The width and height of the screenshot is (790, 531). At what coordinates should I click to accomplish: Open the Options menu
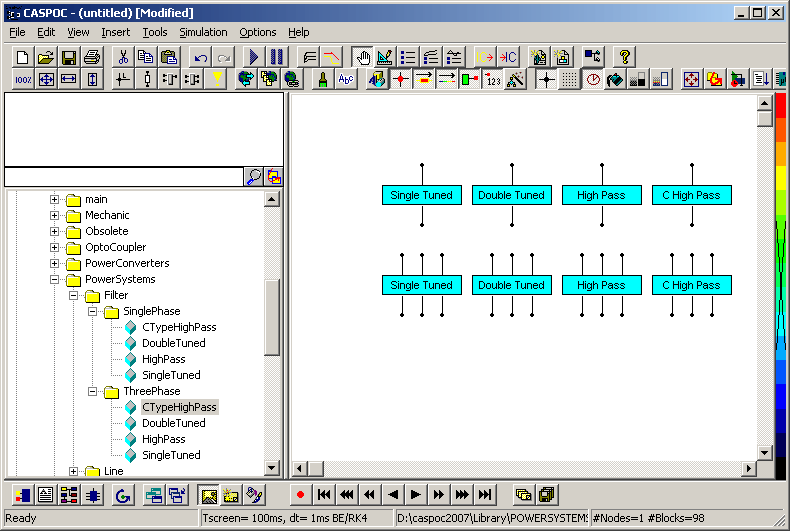point(257,32)
